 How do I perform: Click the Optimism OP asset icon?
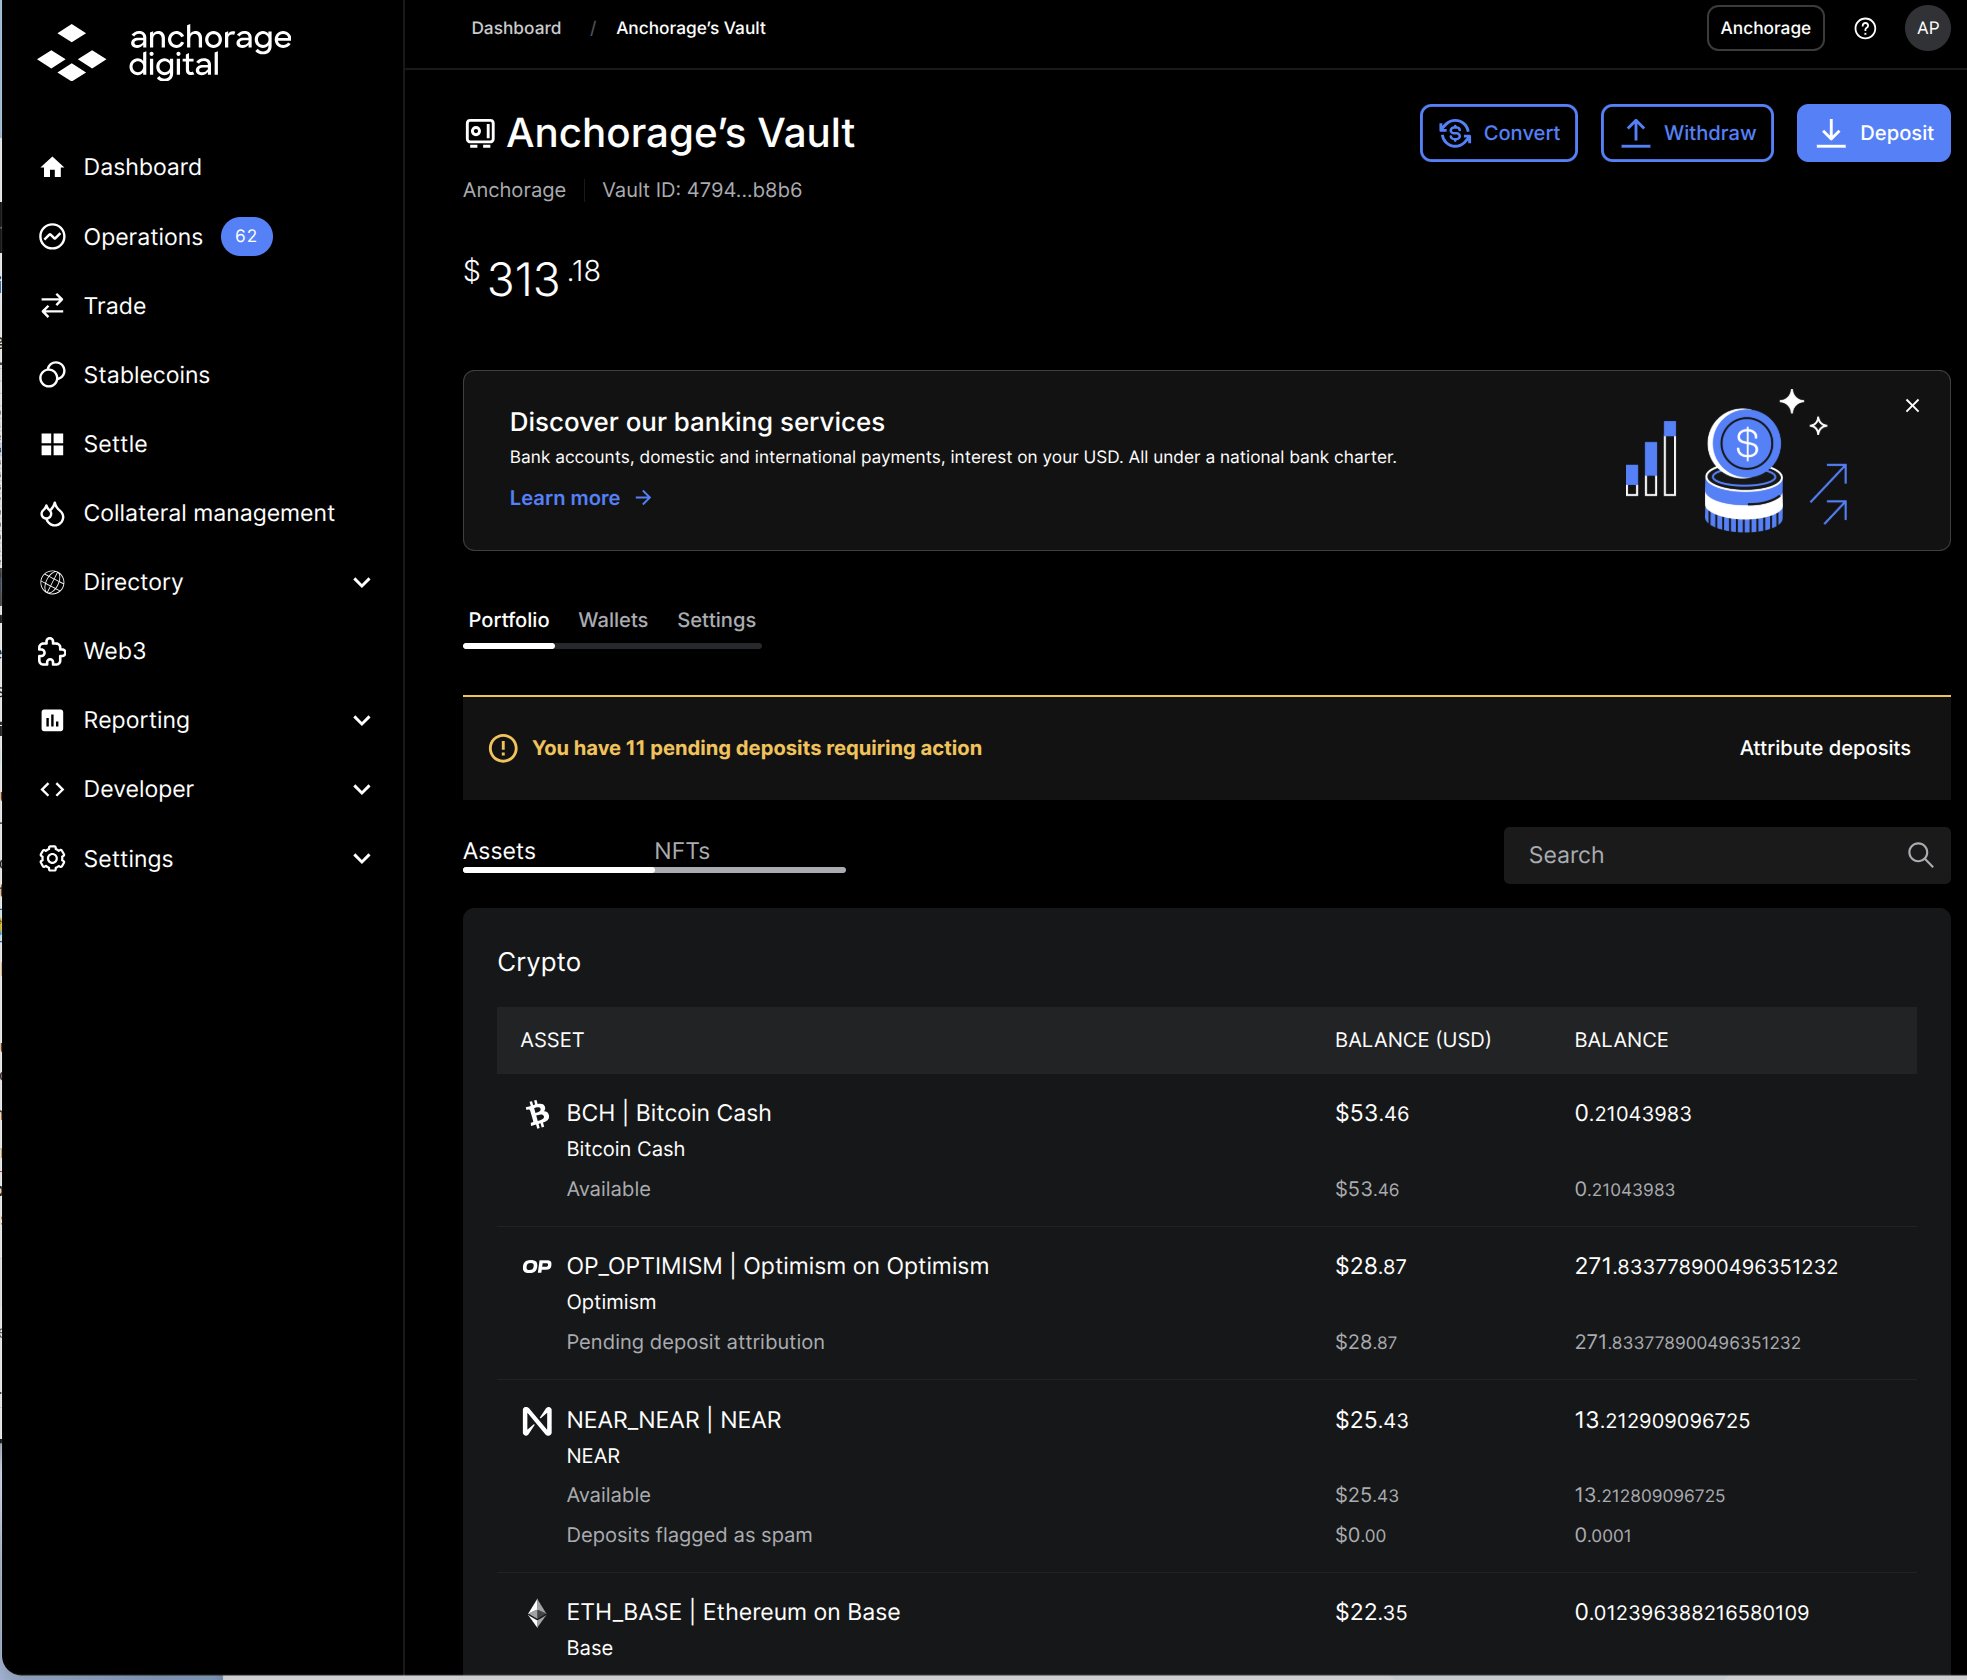click(x=537, y=1266)
